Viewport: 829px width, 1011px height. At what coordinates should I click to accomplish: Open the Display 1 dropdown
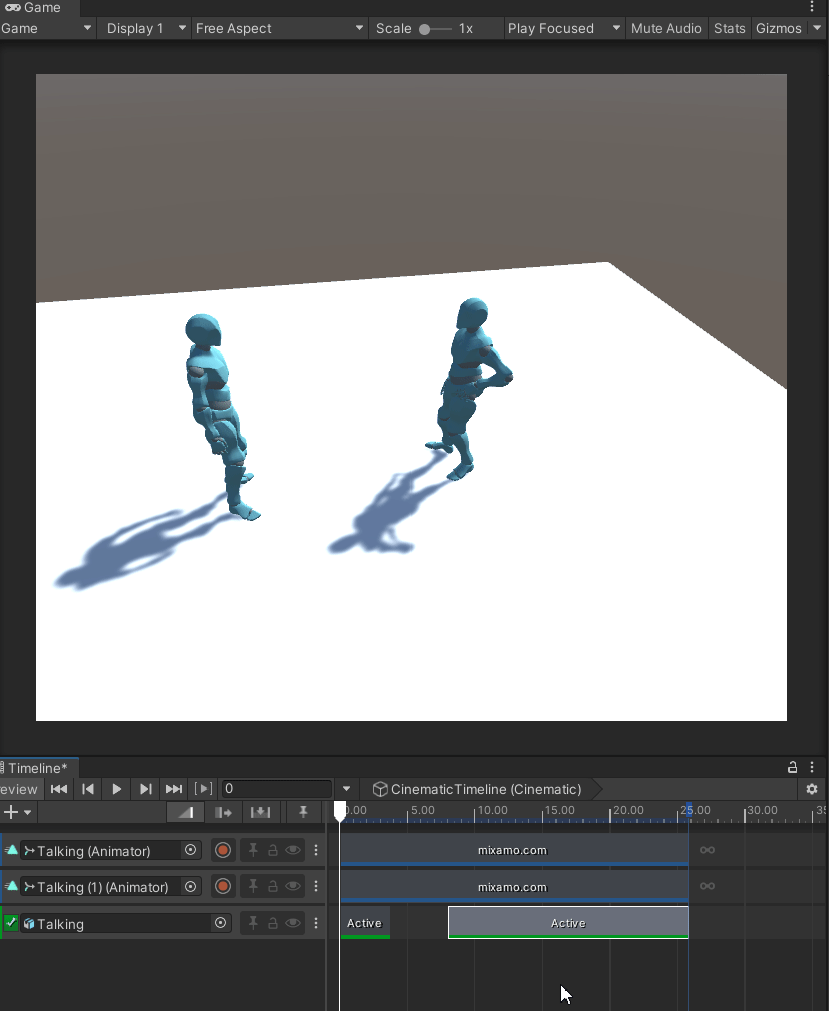143,28
